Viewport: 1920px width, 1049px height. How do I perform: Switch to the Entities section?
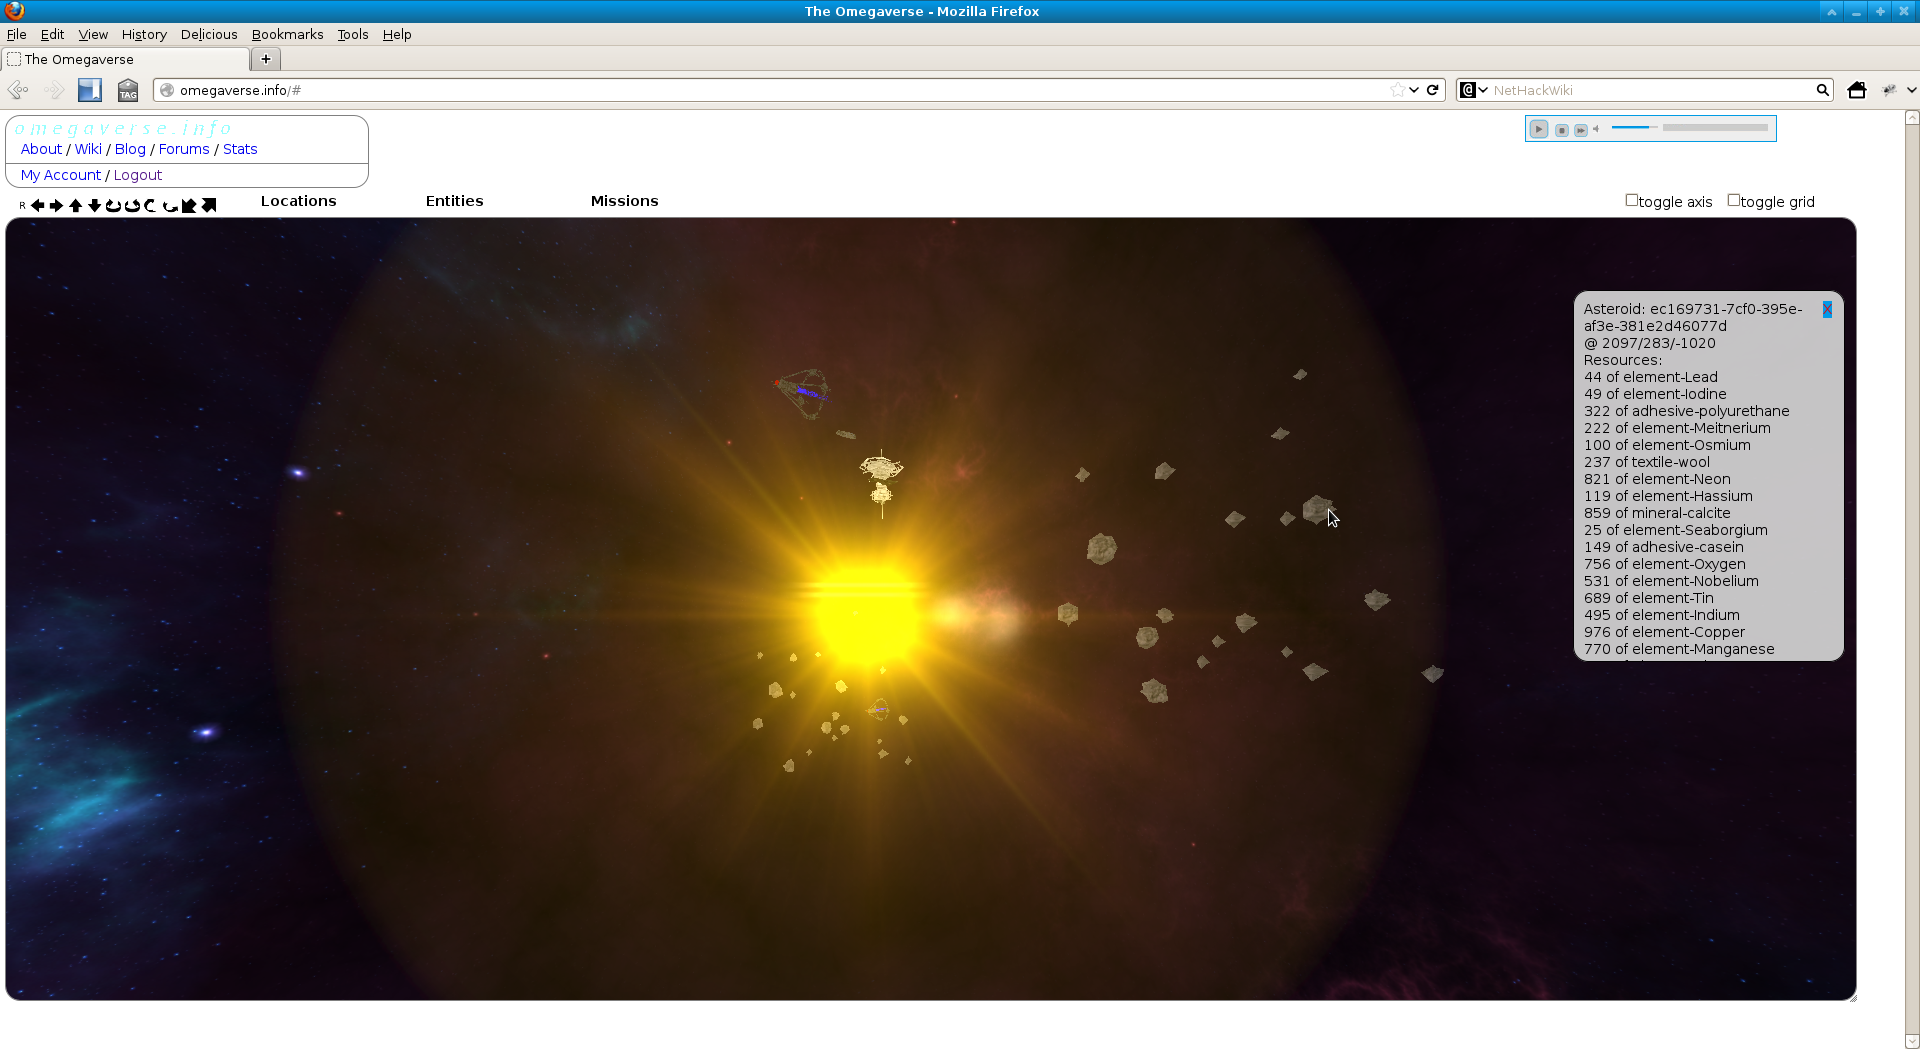(454, 201)
